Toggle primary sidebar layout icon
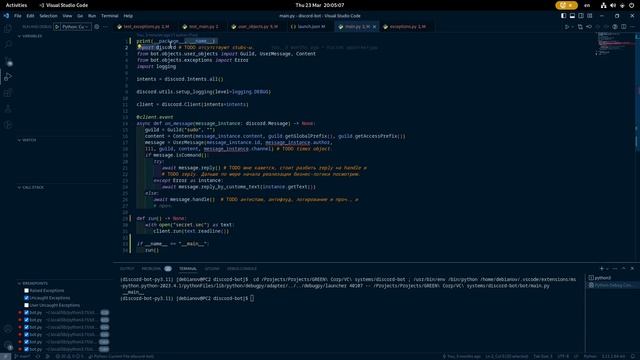640x360 pixels. pyautogui.click(x=564, y=16)
